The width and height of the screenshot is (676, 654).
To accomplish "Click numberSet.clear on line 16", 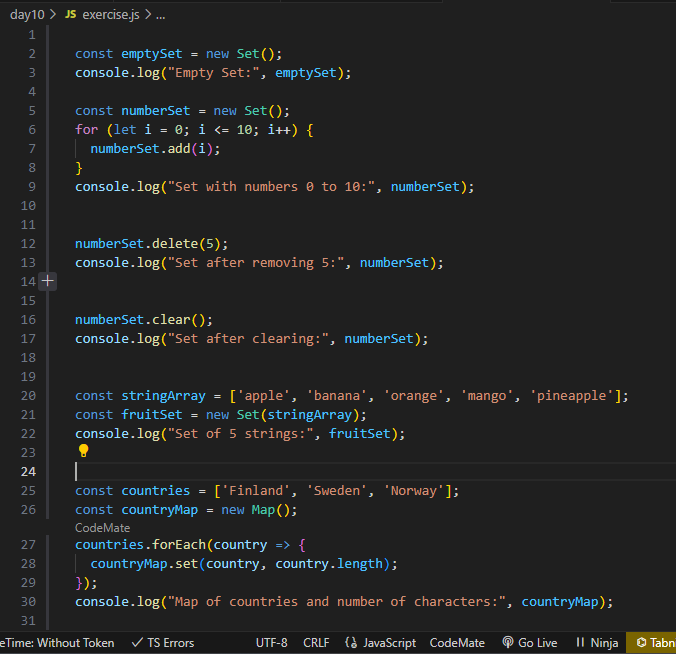I will click(133, 320).
